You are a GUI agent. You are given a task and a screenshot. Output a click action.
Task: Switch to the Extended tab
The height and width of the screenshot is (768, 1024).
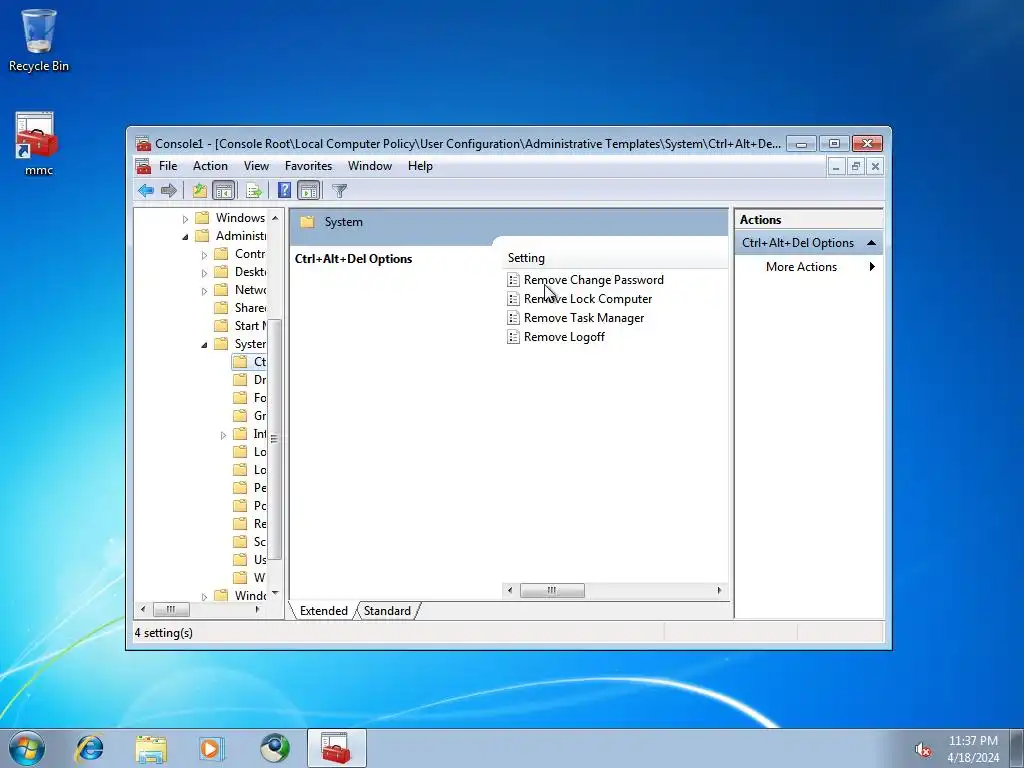(x=323, y=611)
